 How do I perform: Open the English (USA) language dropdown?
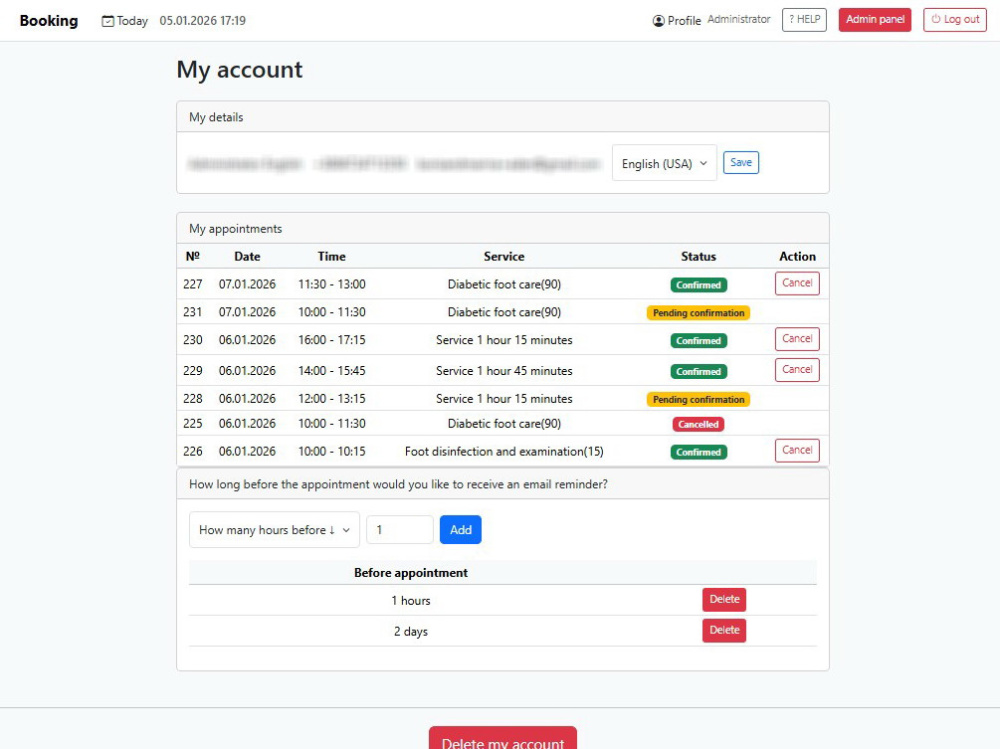664,163
